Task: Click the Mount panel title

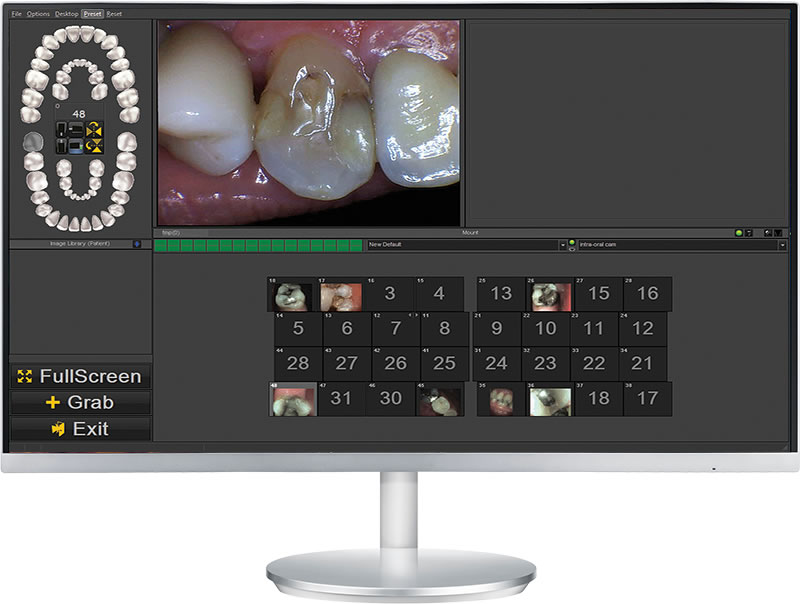Action: 470,233
